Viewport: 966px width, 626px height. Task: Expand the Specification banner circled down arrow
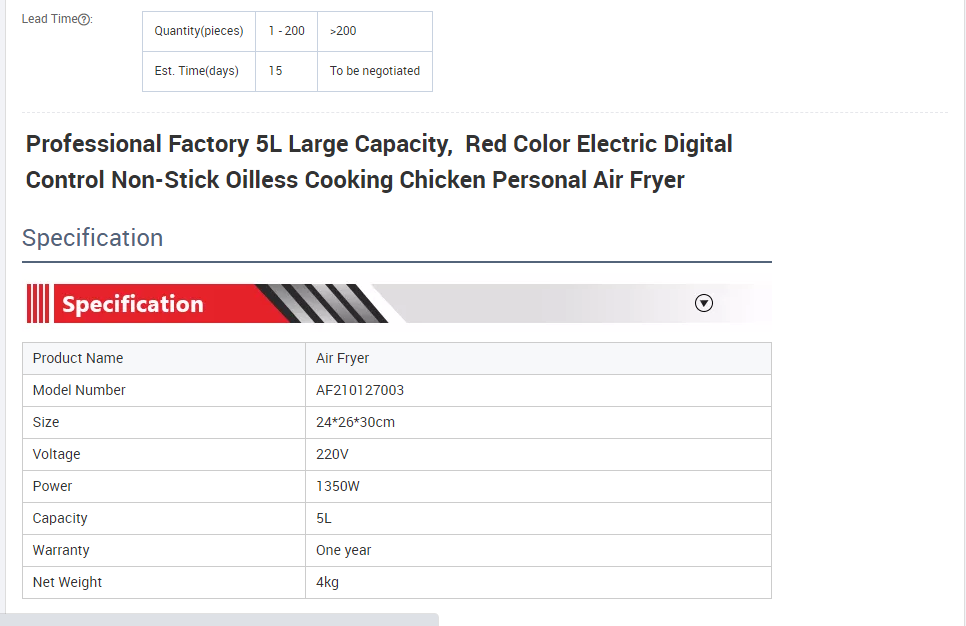coord(704,303)
